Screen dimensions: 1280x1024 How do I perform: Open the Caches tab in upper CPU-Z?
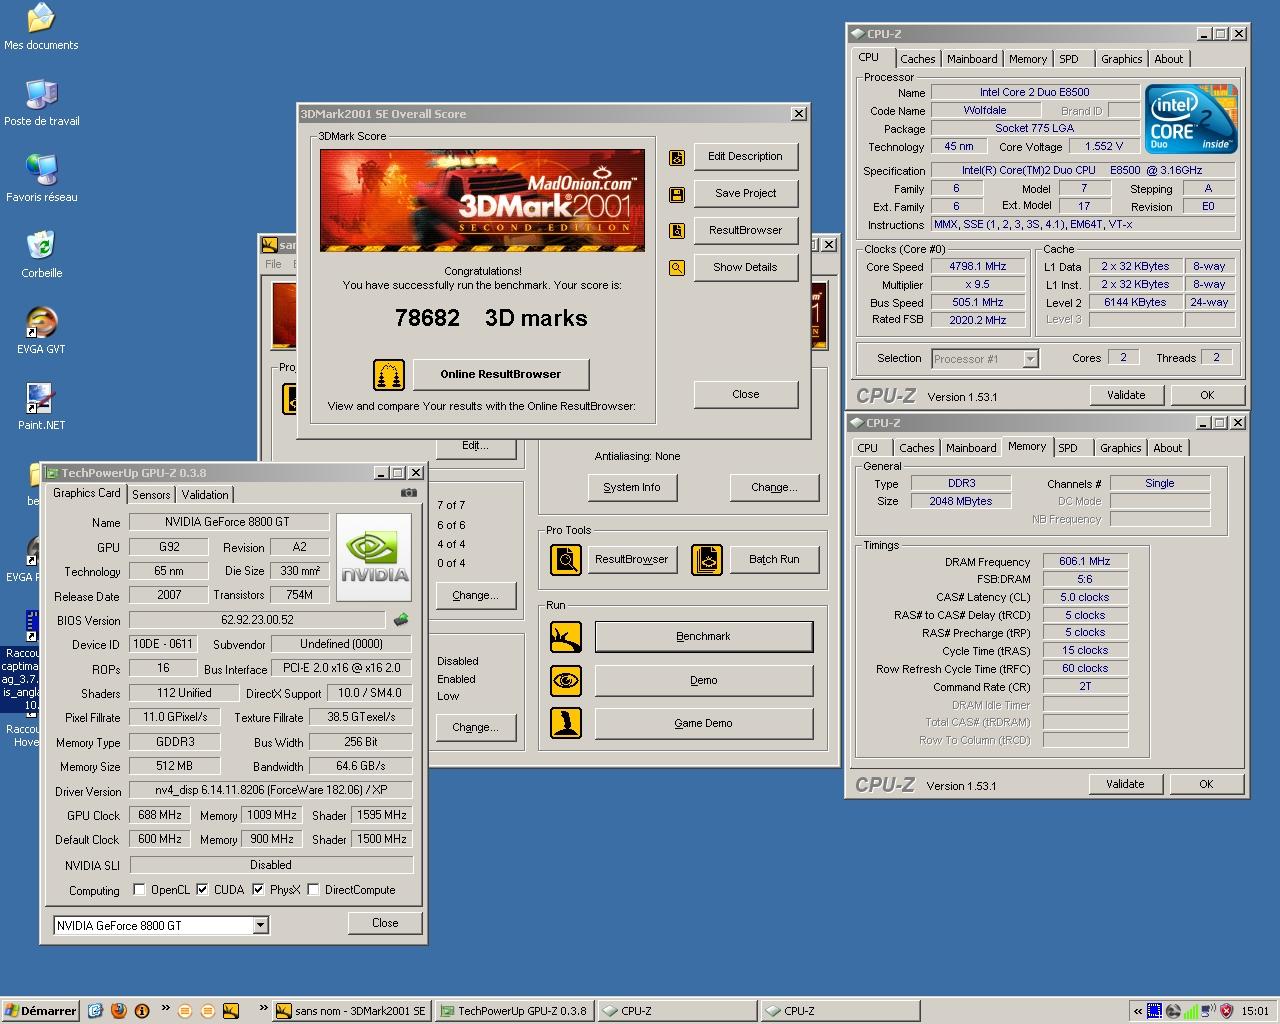[x=917, y=59]
